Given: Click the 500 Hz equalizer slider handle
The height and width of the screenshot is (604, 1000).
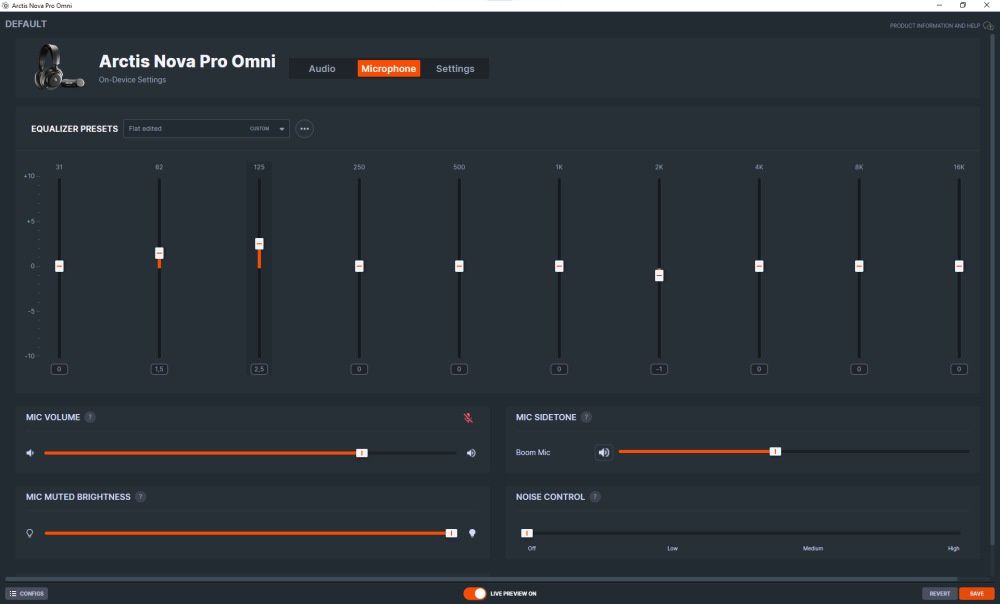Looking at the screenshot, I should (459, 266).
